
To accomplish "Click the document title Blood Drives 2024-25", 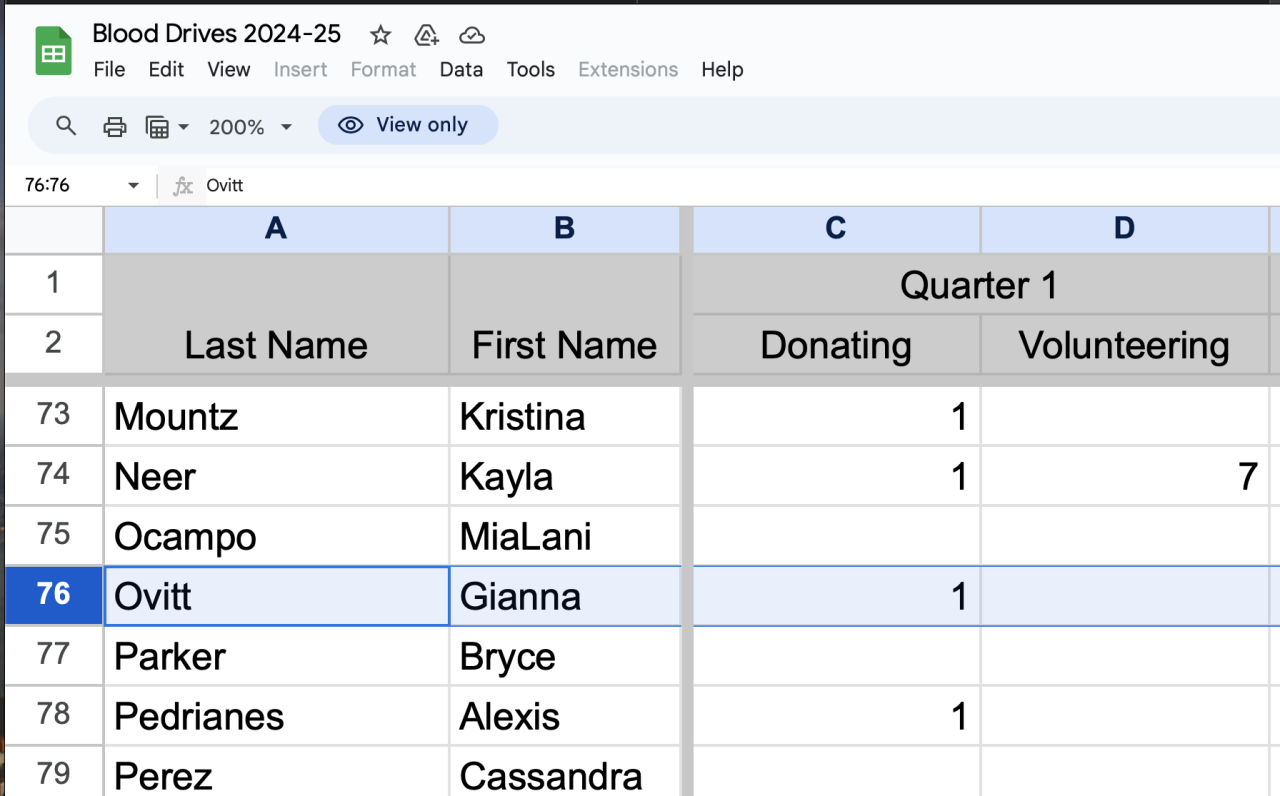I will [217, 34].
